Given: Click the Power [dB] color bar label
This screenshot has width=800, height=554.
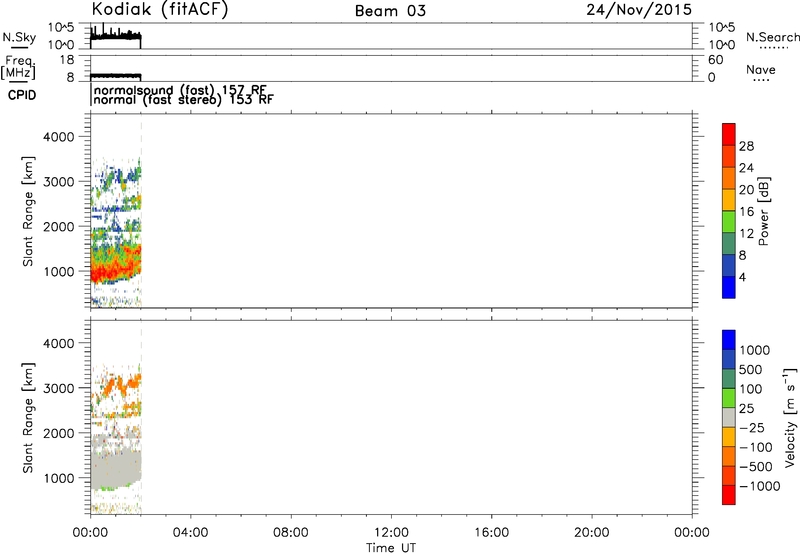Looking at the screenshot, I should point(764,211).
